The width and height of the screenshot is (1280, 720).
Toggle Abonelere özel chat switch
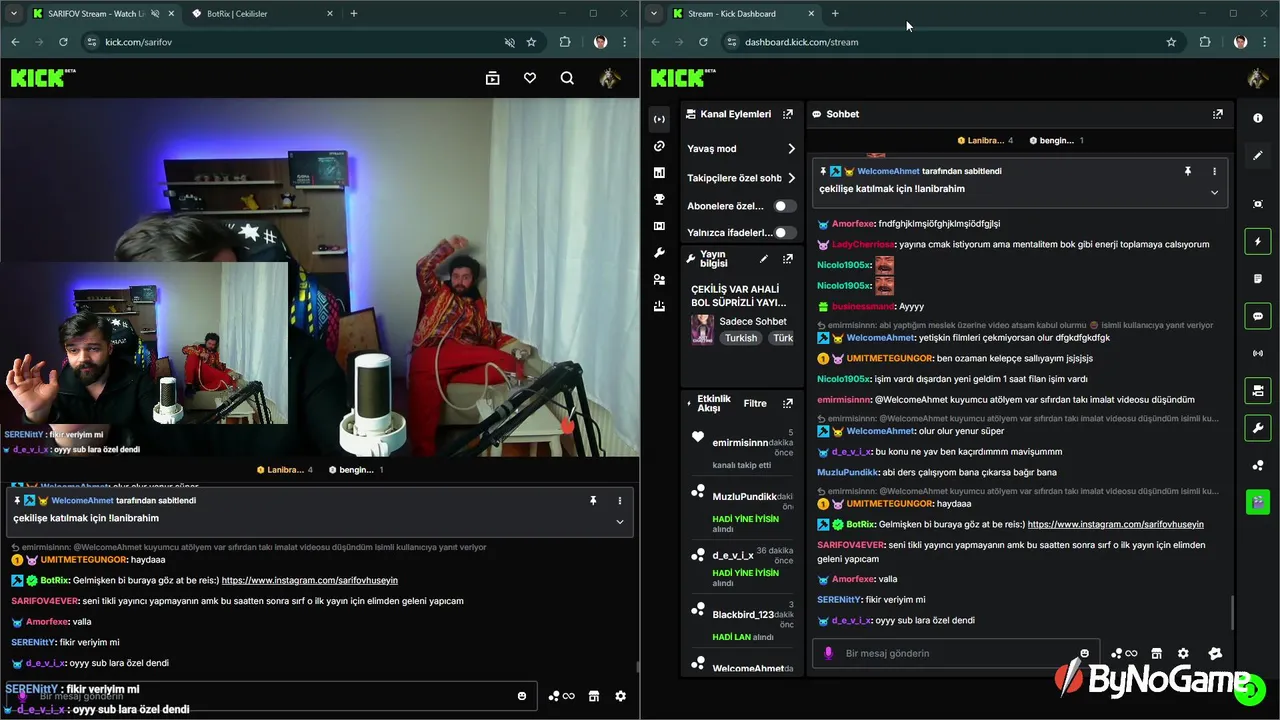pos(785,206)
